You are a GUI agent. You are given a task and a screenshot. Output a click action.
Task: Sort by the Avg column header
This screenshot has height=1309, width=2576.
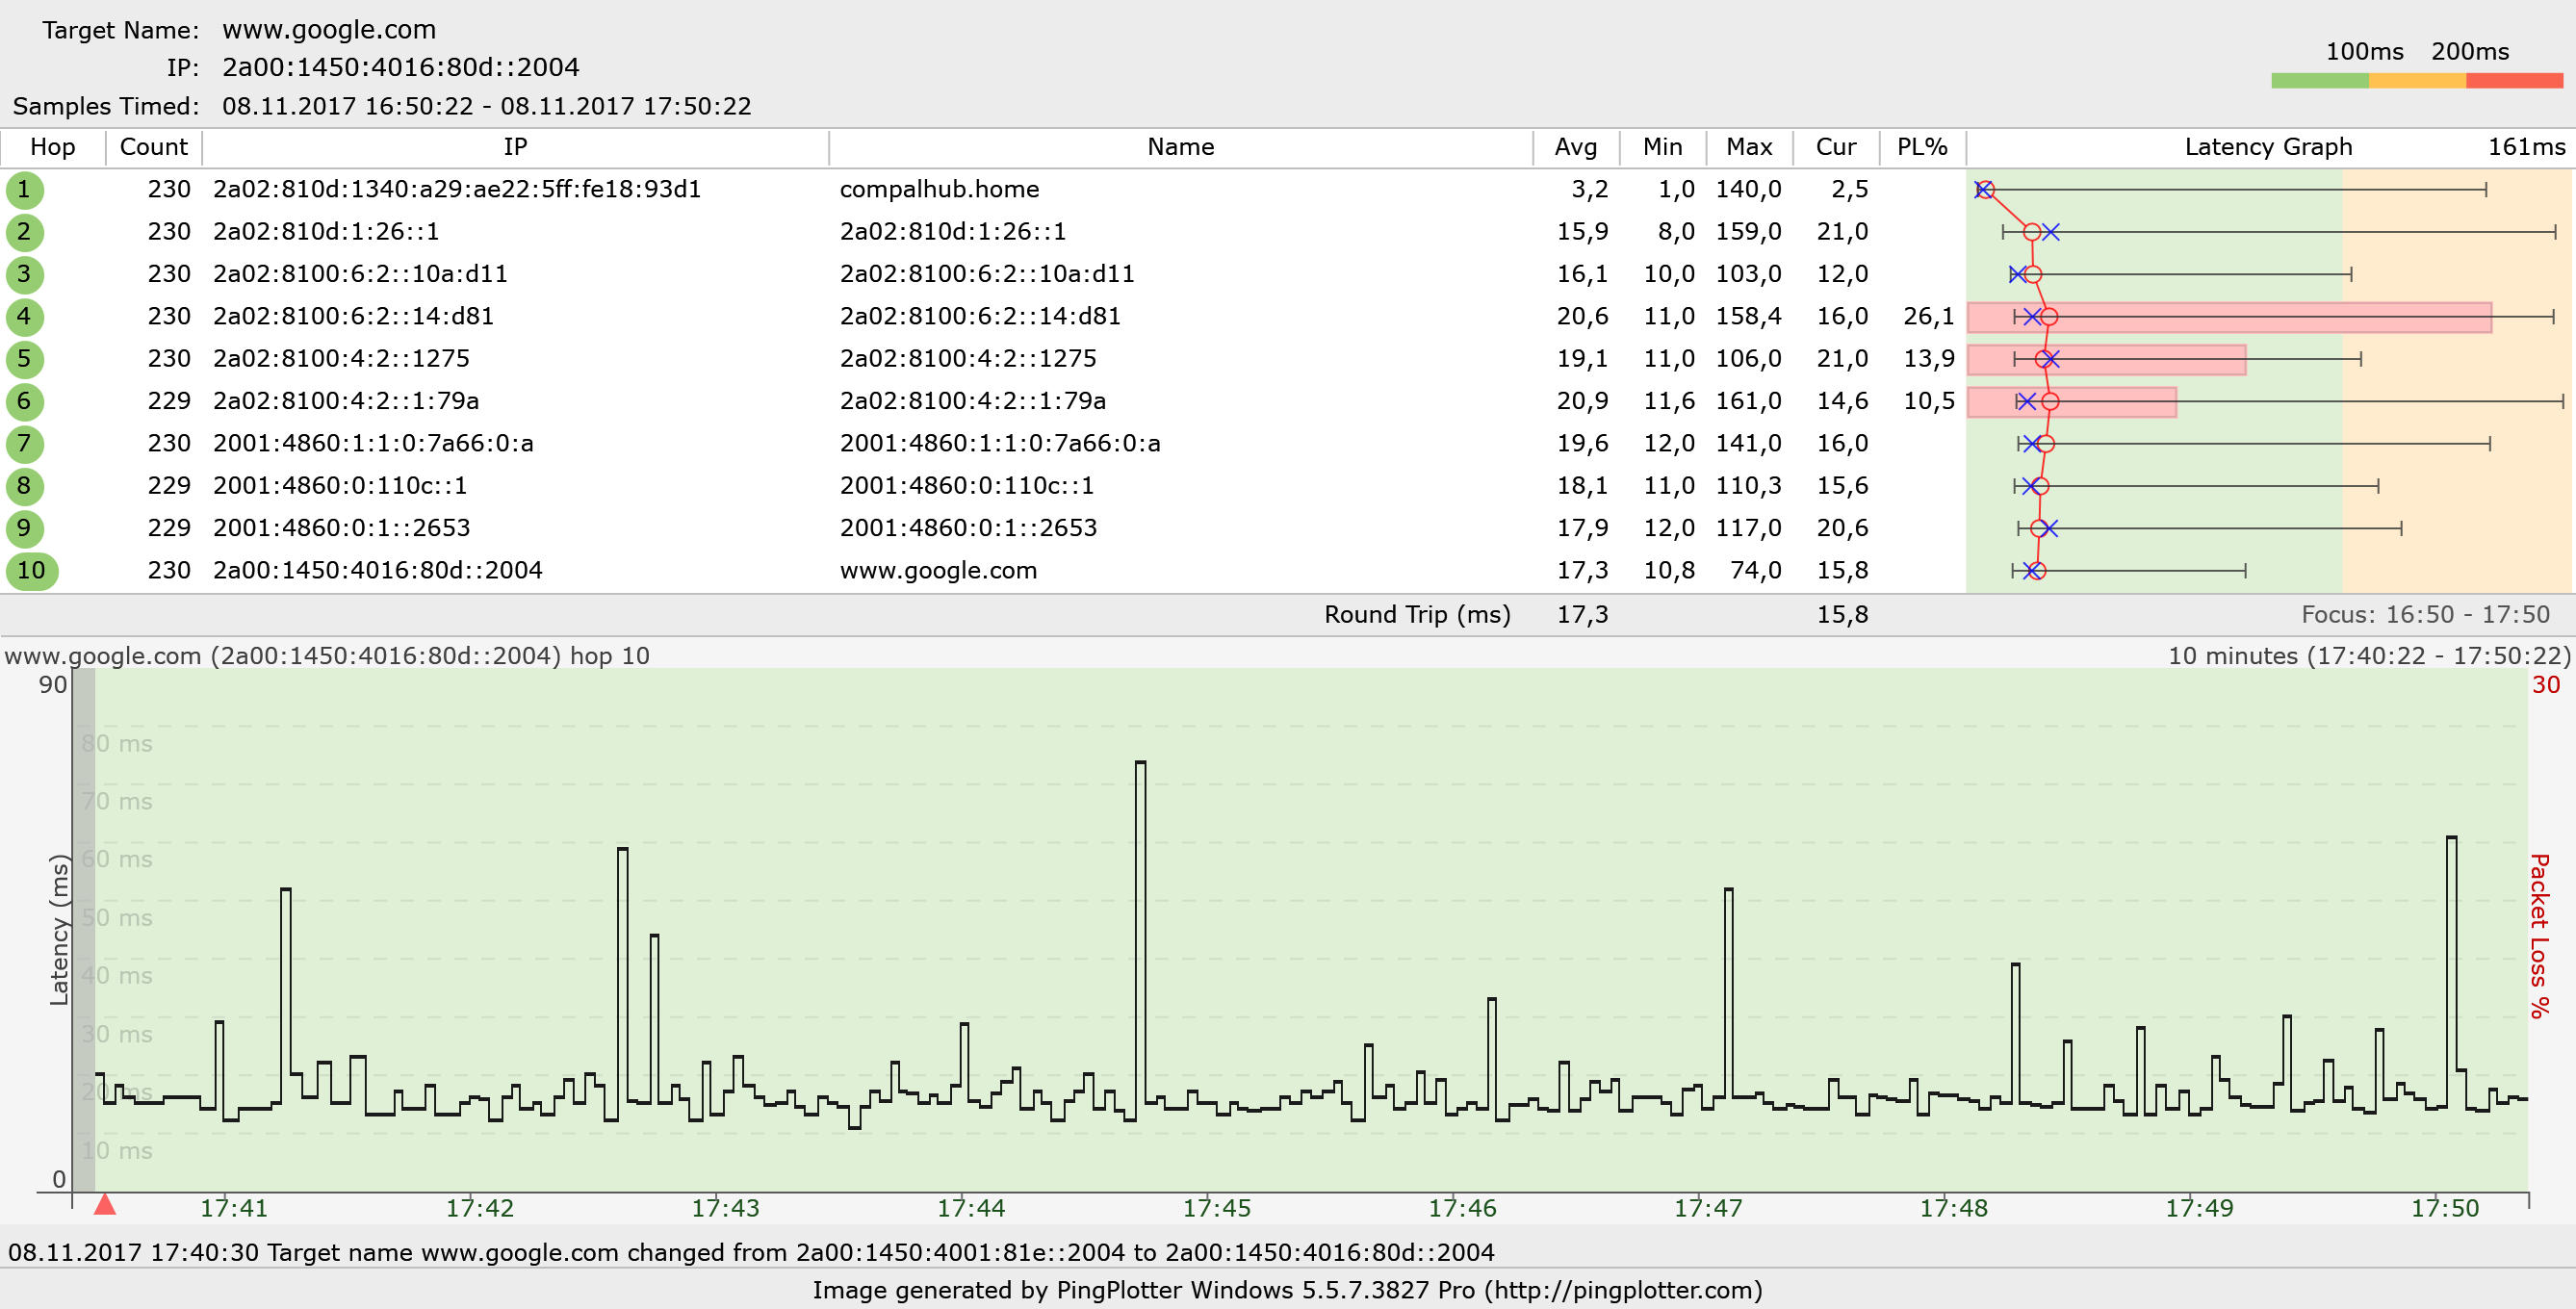(x=1575, y=147)
